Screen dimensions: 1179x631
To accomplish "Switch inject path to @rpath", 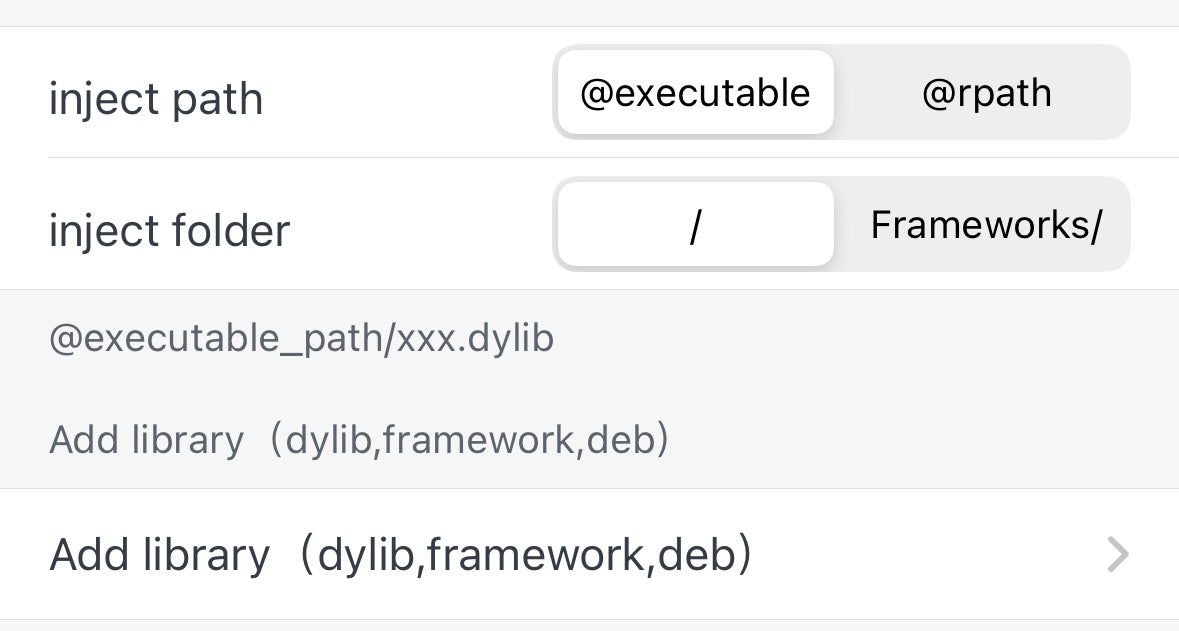I will [985, 93].
